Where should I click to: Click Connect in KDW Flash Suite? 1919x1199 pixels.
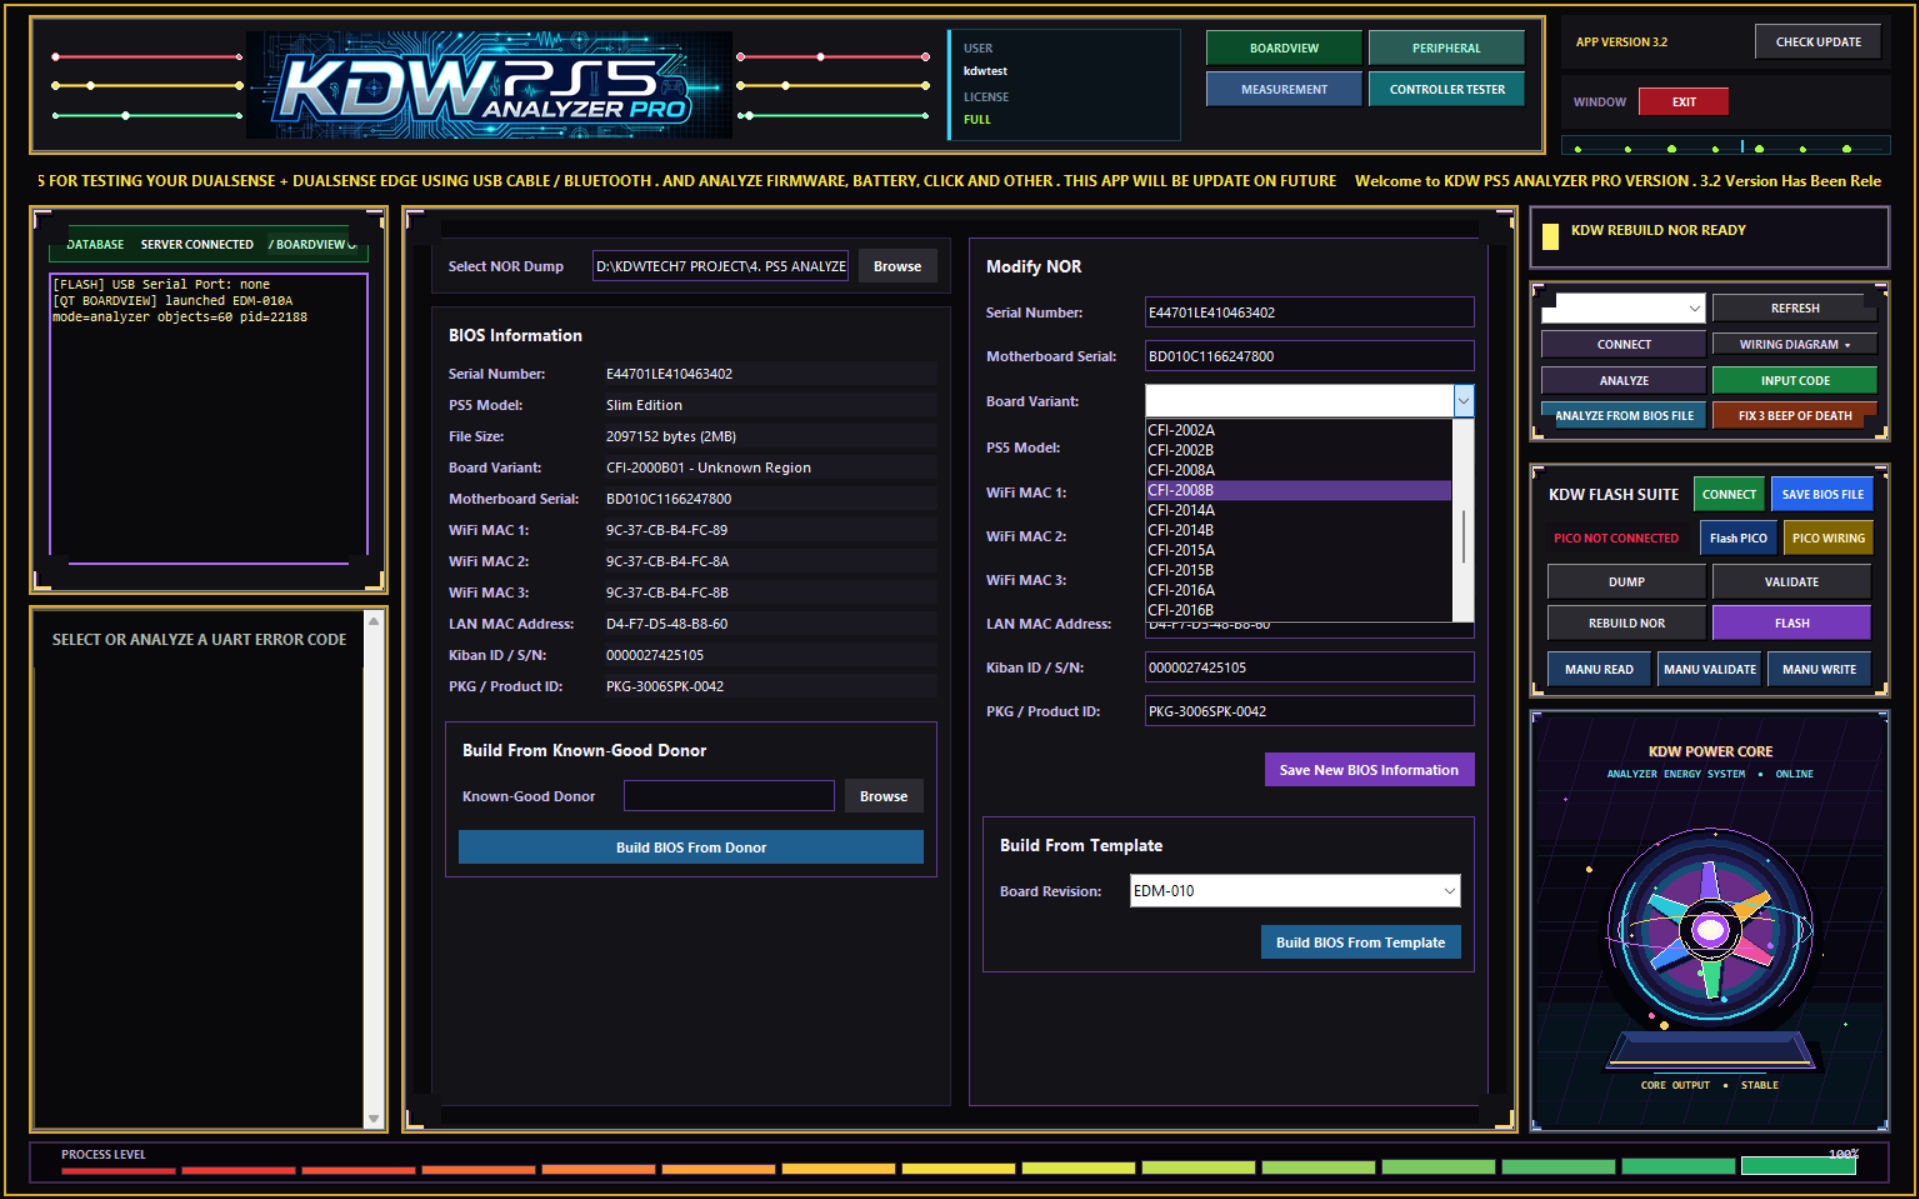(x=1728, y=494)
